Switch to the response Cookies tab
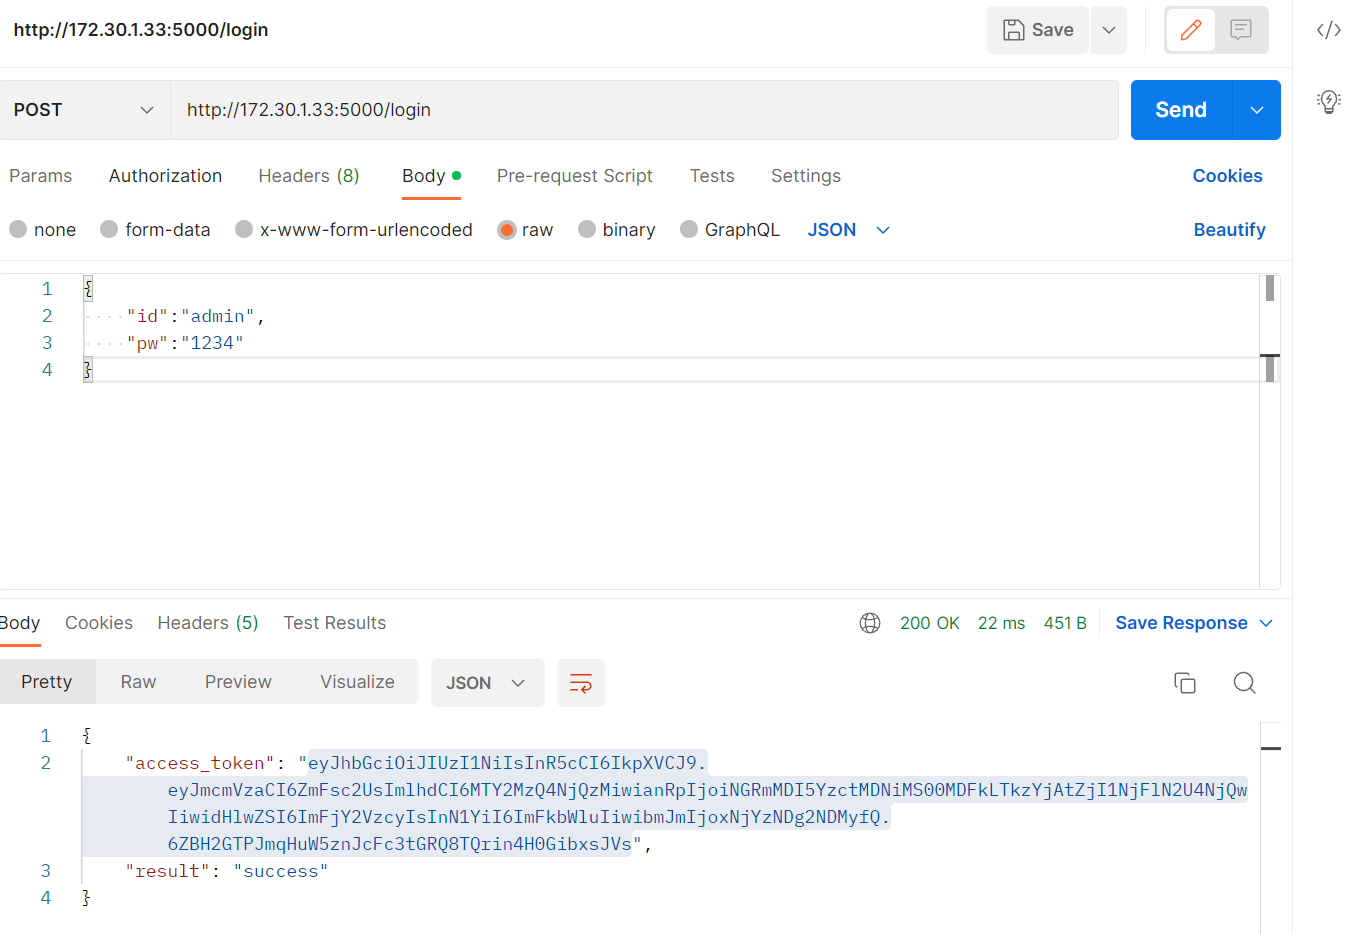 coord(99,623)
